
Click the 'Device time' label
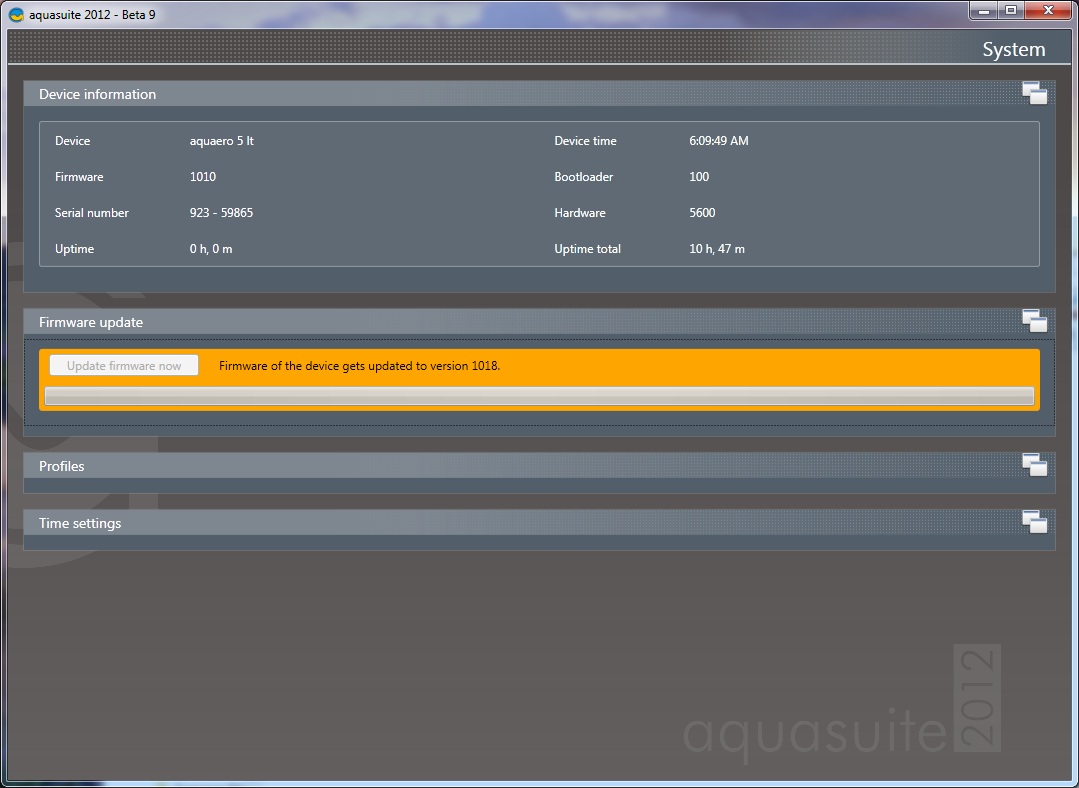tap(586, 140)
